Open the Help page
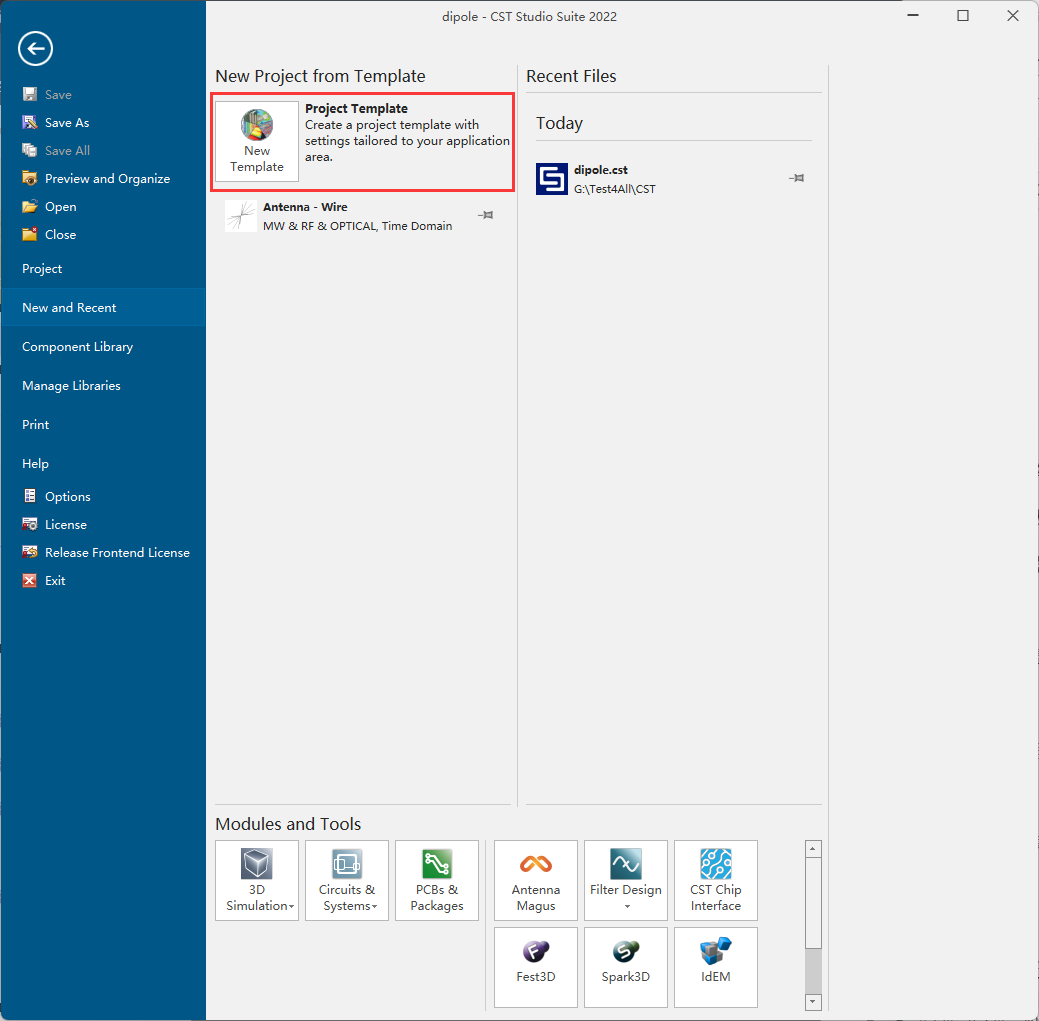1039x1021 pixels. point(103,464)
